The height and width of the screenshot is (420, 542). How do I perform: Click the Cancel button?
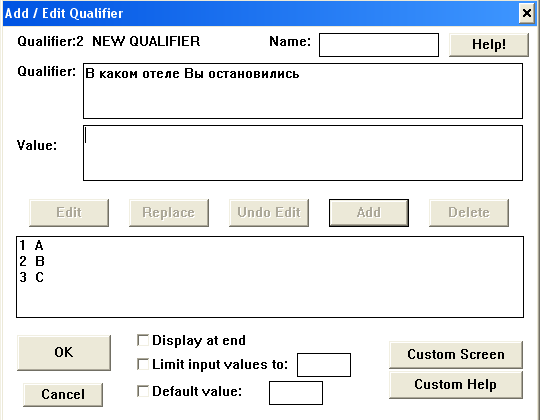[x=63, y=394]
